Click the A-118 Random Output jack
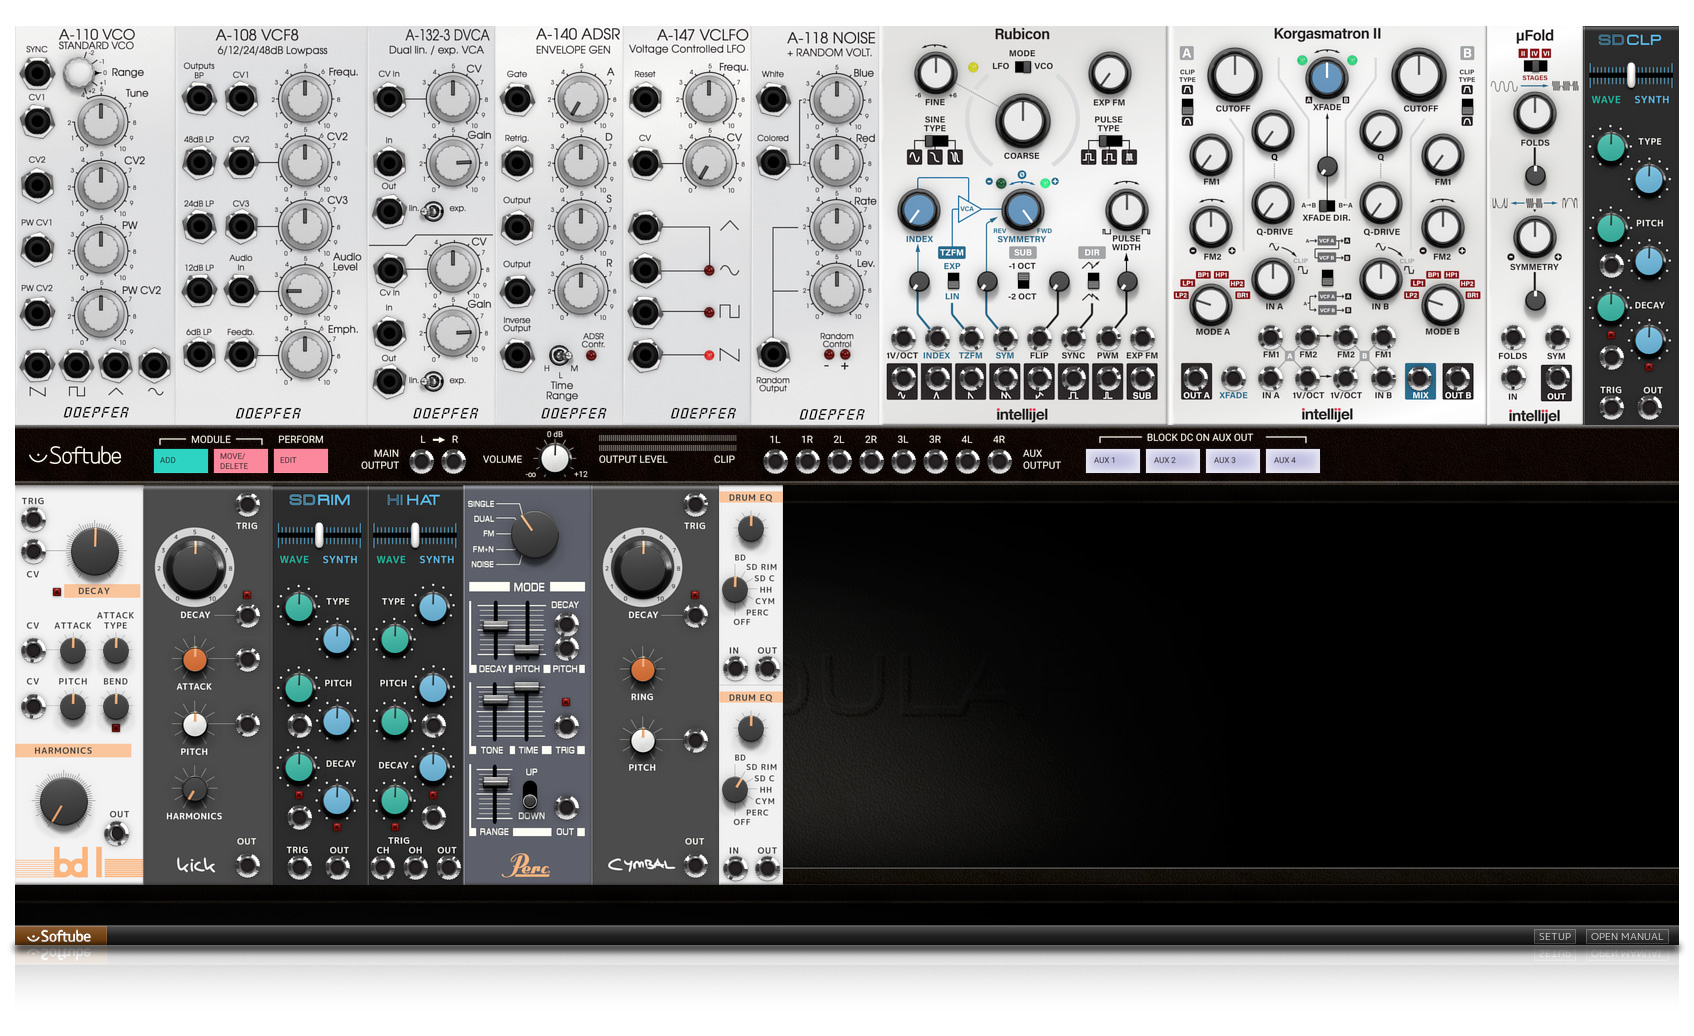Viewport: 1694px width, 1036px height. [x=773, y=354]
